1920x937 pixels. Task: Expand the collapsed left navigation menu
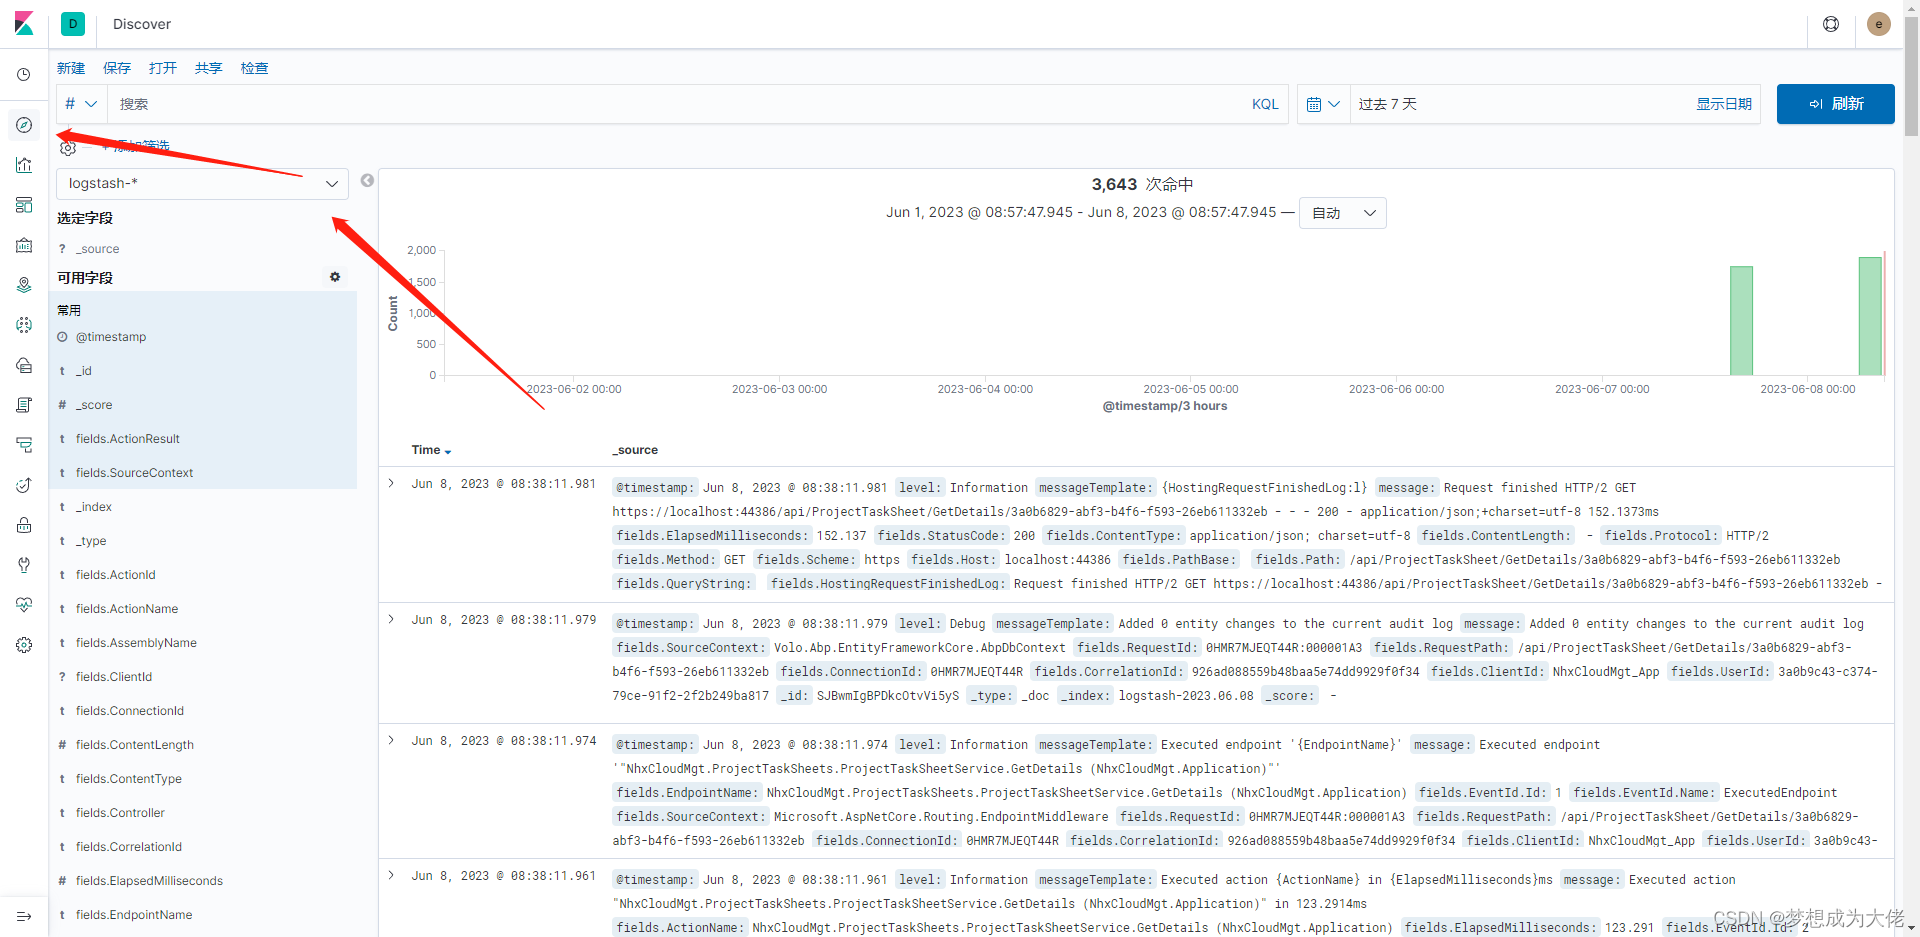24,916
